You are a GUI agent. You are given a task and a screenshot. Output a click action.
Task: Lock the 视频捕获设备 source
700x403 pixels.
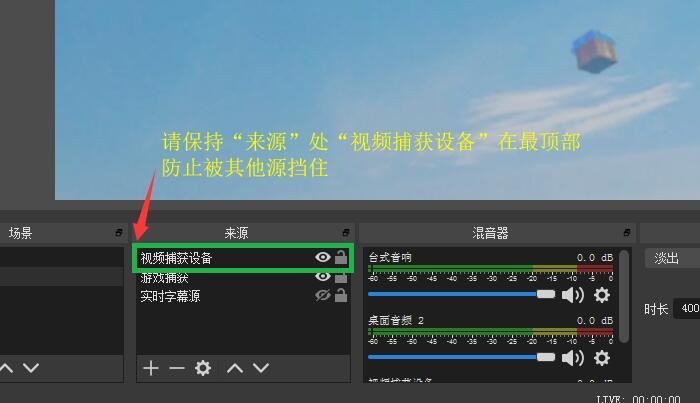[x=341, y=257]
